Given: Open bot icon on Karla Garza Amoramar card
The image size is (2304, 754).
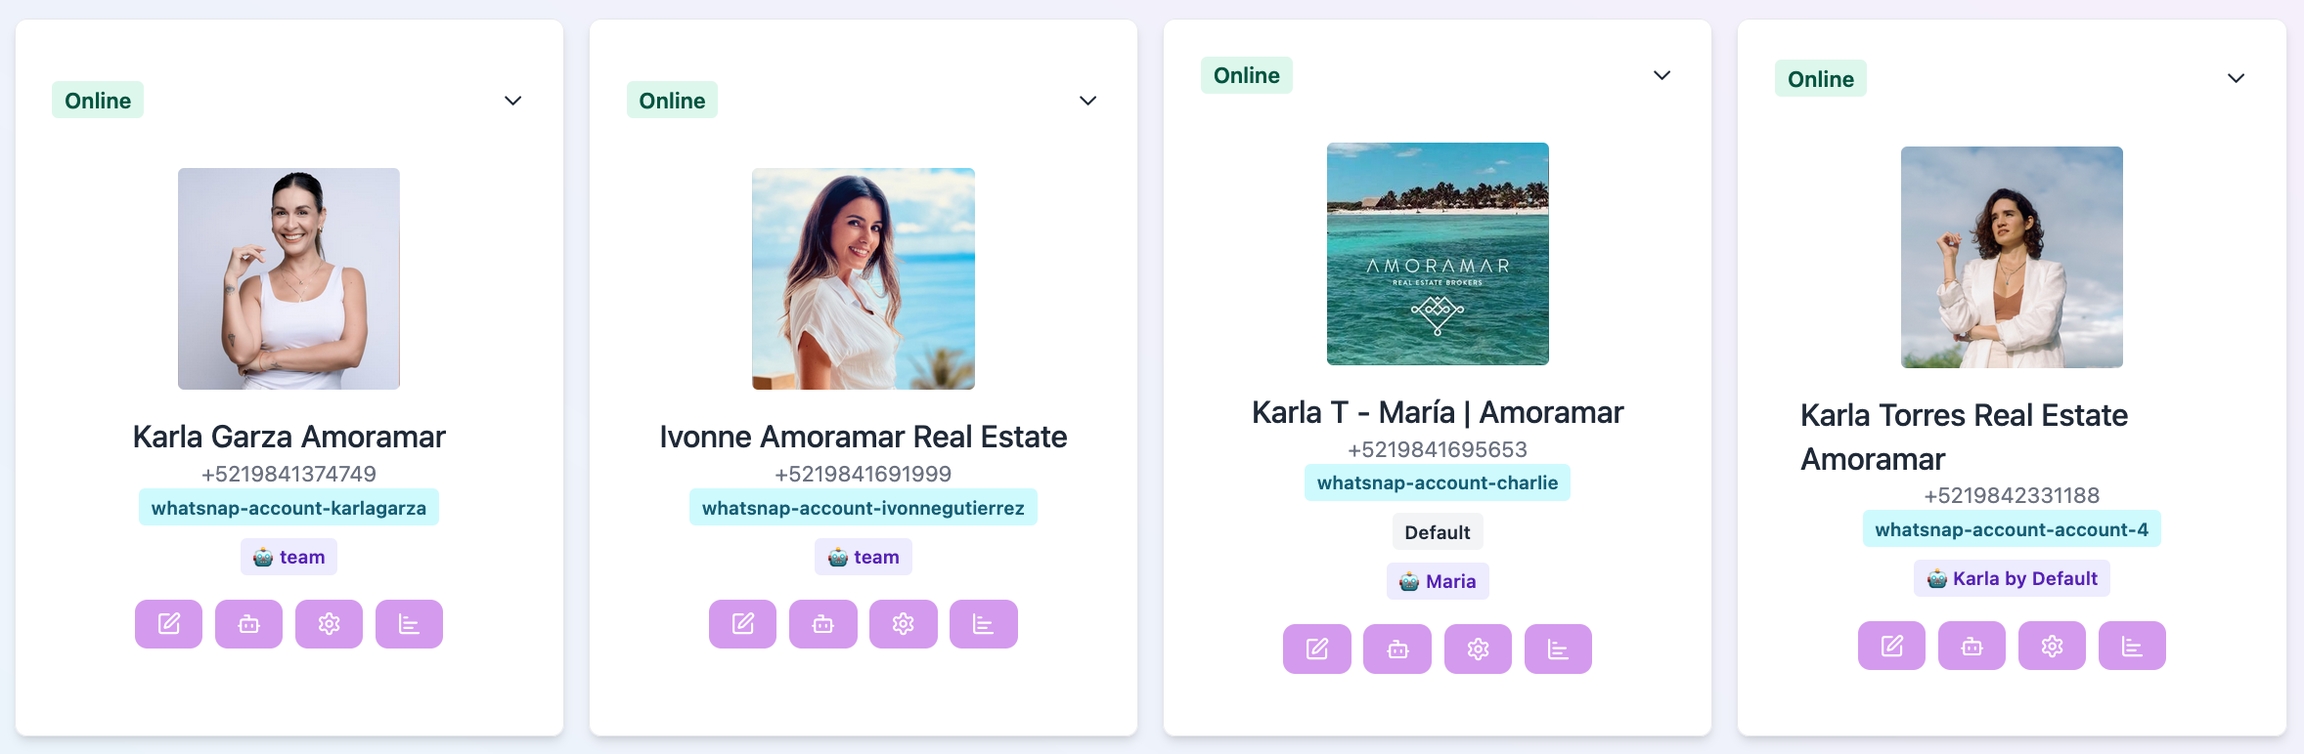Looking at the screenshot, I should (x=249, y=624).
